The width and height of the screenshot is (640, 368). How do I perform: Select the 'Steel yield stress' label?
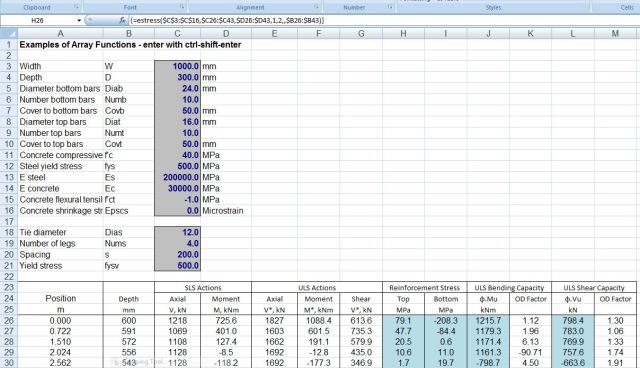tap(60, 166)
